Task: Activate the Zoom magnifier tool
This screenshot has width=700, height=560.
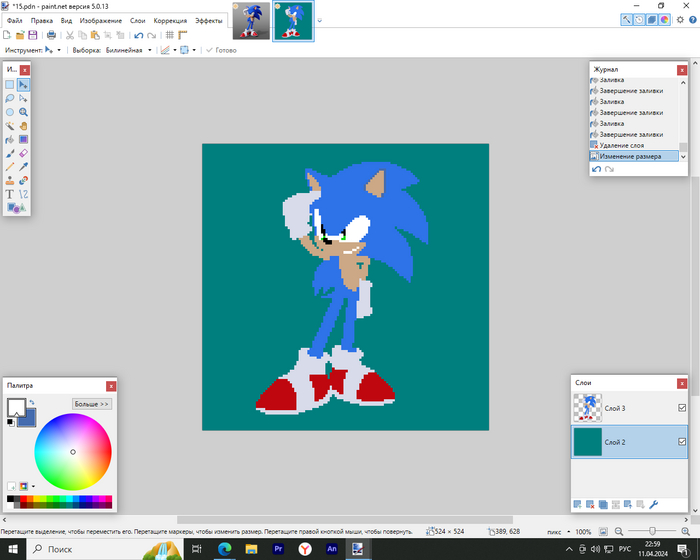Action: [23, 112]
